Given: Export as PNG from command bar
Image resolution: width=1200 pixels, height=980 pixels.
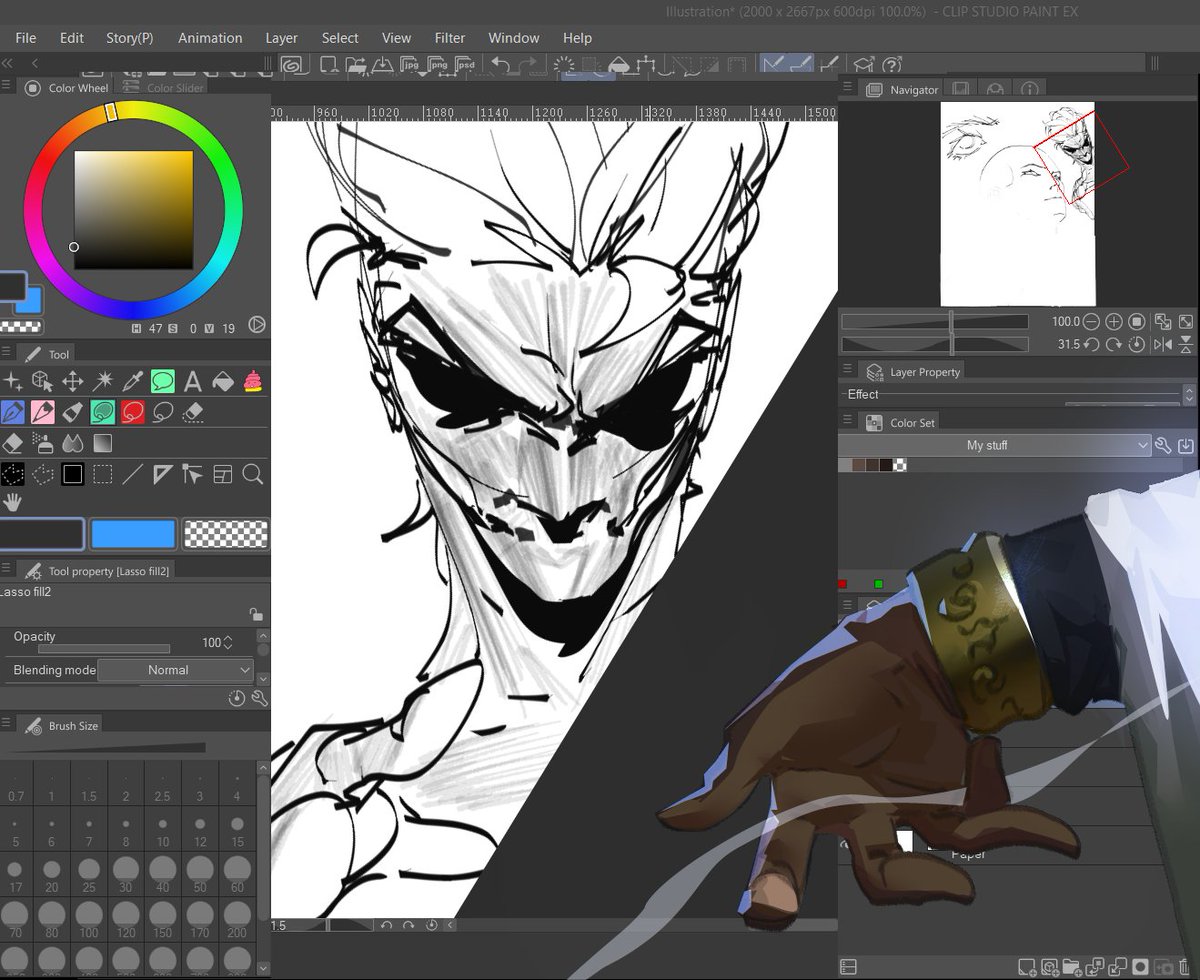Looking at the screenshot, I should 437,65.
